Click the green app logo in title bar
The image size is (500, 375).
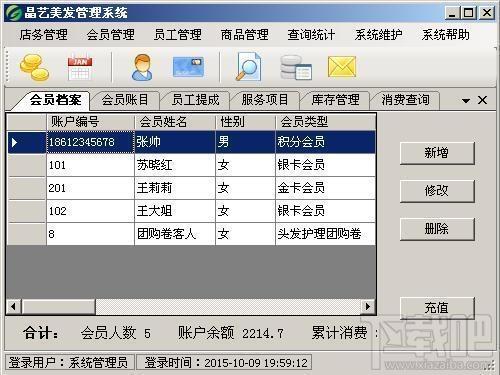point(14,13)
